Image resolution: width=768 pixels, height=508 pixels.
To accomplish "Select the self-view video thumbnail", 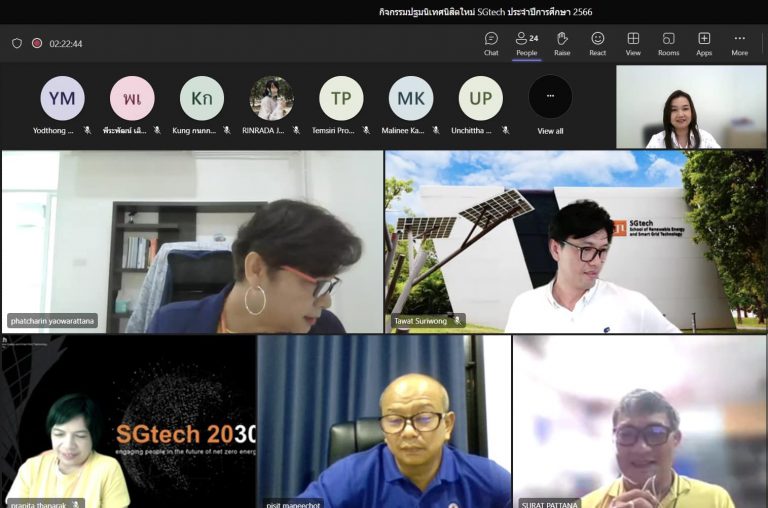I will point(691,107).
